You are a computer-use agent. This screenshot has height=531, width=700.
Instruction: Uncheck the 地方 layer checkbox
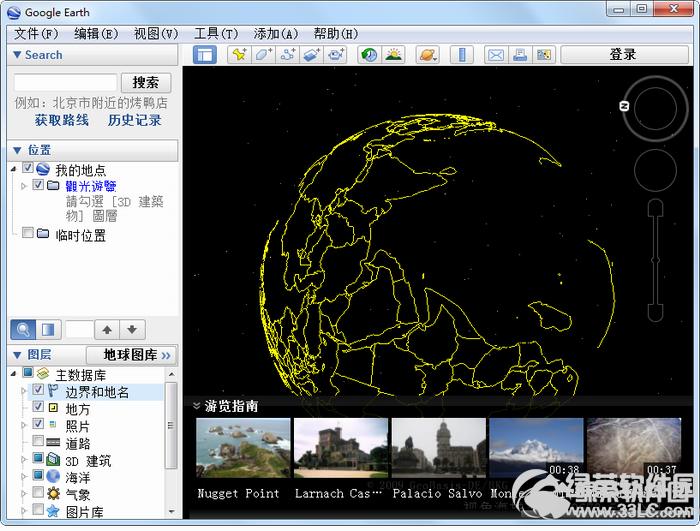coord(38,406)
